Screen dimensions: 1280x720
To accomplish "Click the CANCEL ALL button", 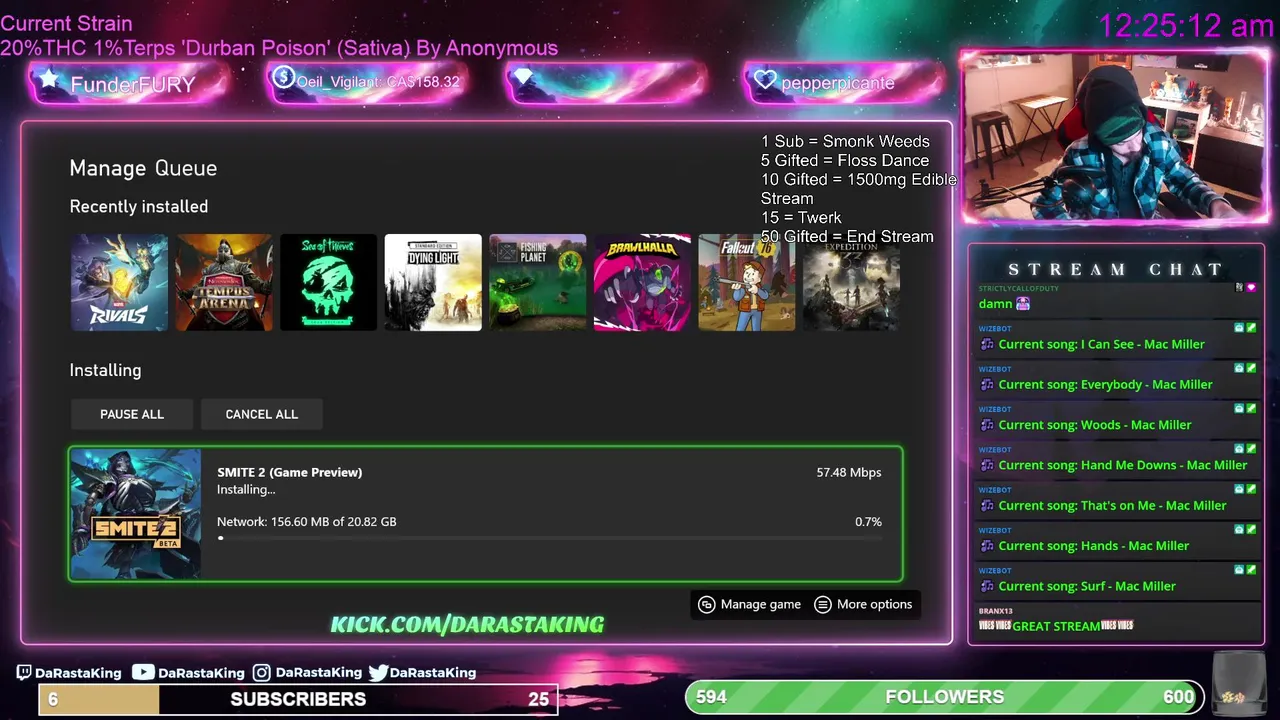I will click(262, 414).
